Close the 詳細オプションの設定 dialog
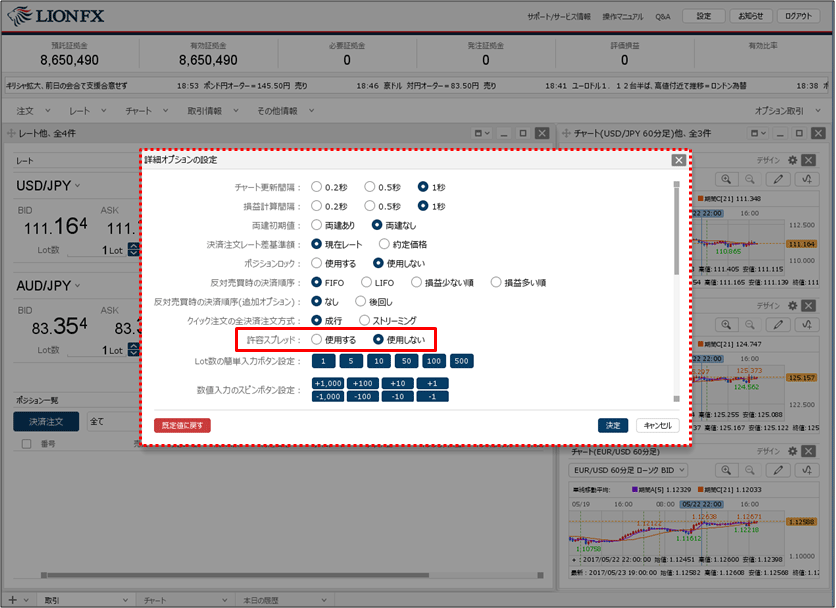 click(x=678, y=160)
